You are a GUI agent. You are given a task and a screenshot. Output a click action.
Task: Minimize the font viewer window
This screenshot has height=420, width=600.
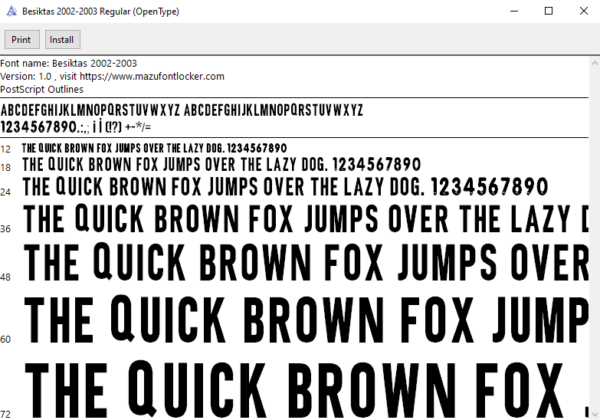click(x=514, y=11)
